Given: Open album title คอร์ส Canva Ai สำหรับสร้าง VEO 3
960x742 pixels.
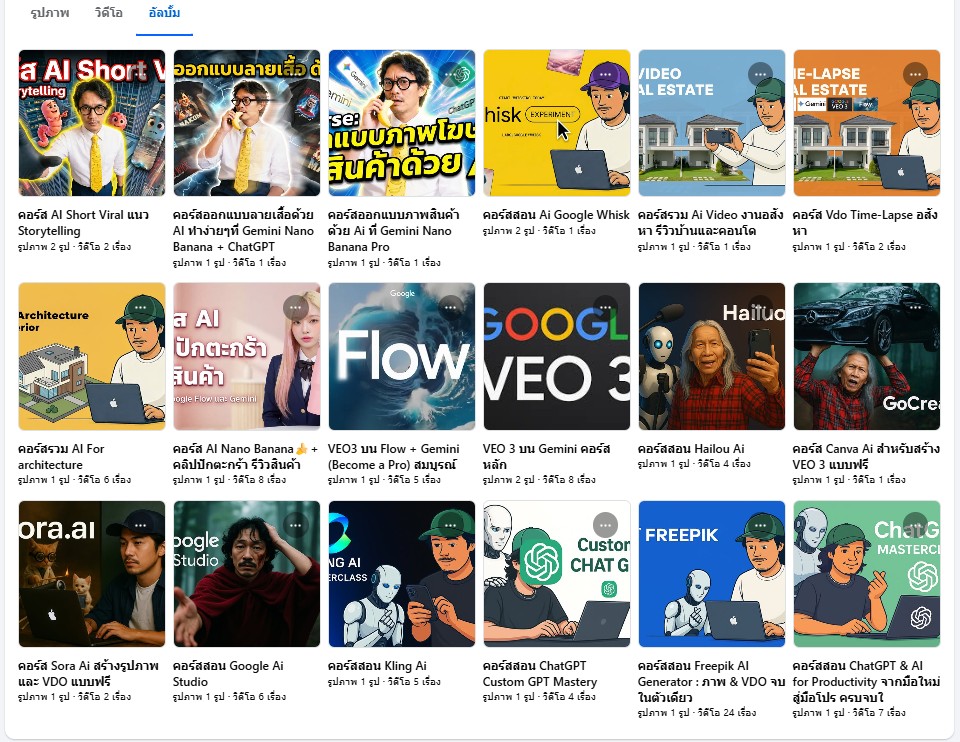Looking at the screenshot, I should coord(866,457).
